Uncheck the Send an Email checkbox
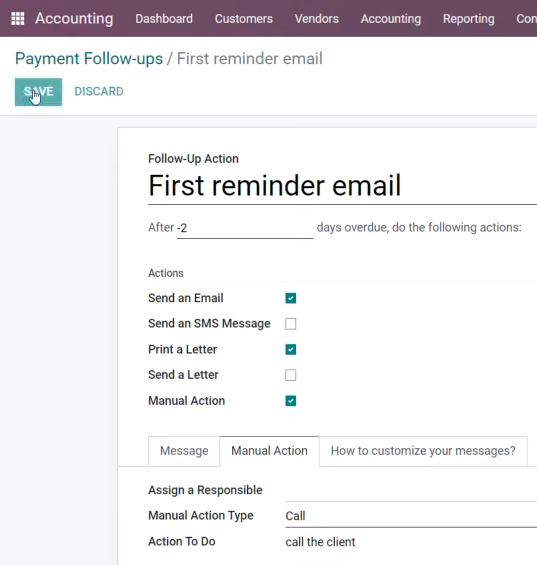 291,298
